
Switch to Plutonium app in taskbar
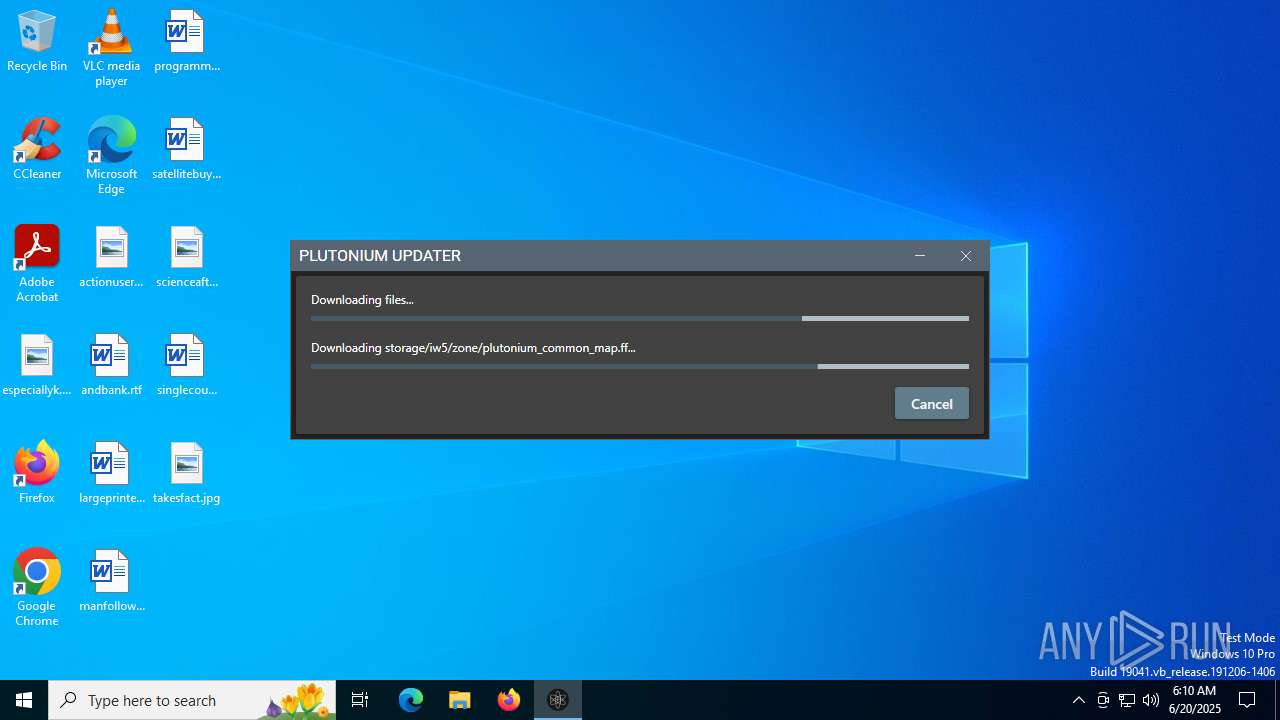[558, 700]
